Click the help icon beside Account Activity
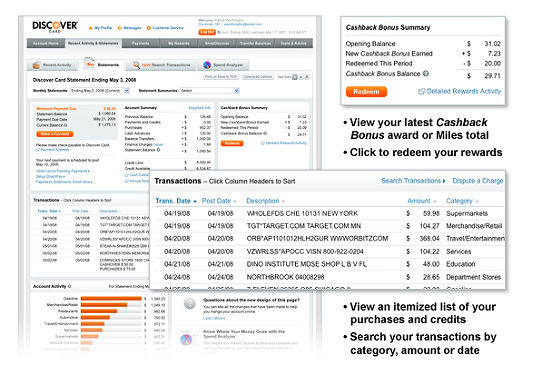 click(x=69, y=286)
